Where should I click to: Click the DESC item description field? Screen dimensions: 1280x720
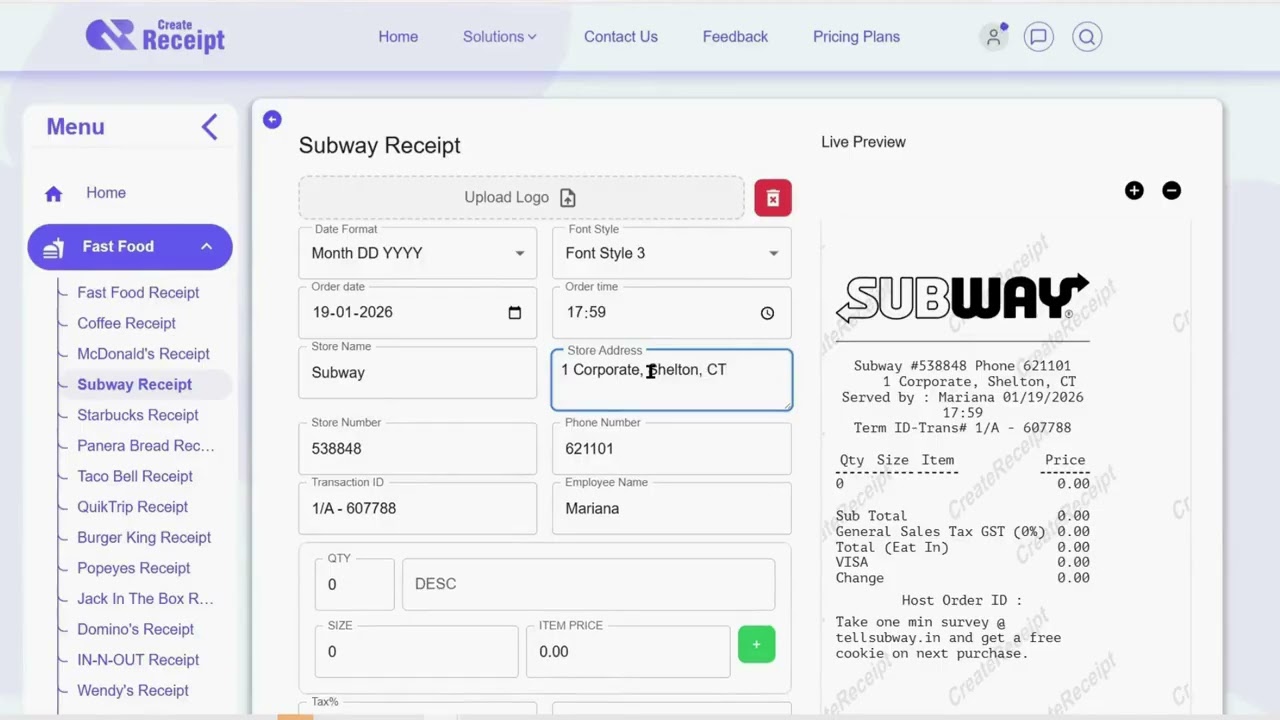pos(588,585)
